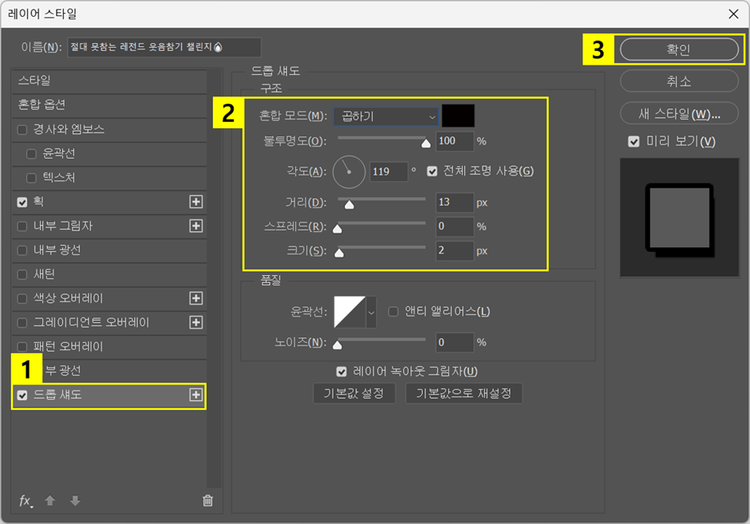Open the 윤곽선 contour picker arrow
Screen dimensions: 750x524
[x=371, y=312]
